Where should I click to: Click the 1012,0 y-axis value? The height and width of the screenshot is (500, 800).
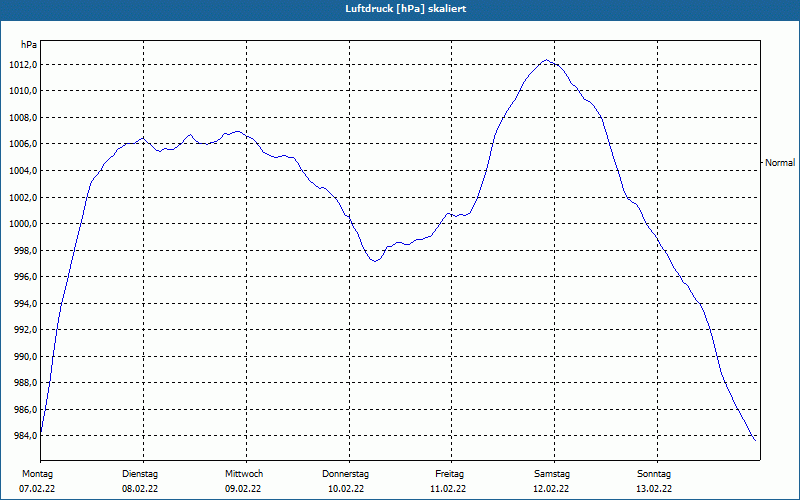pos(23,64)
